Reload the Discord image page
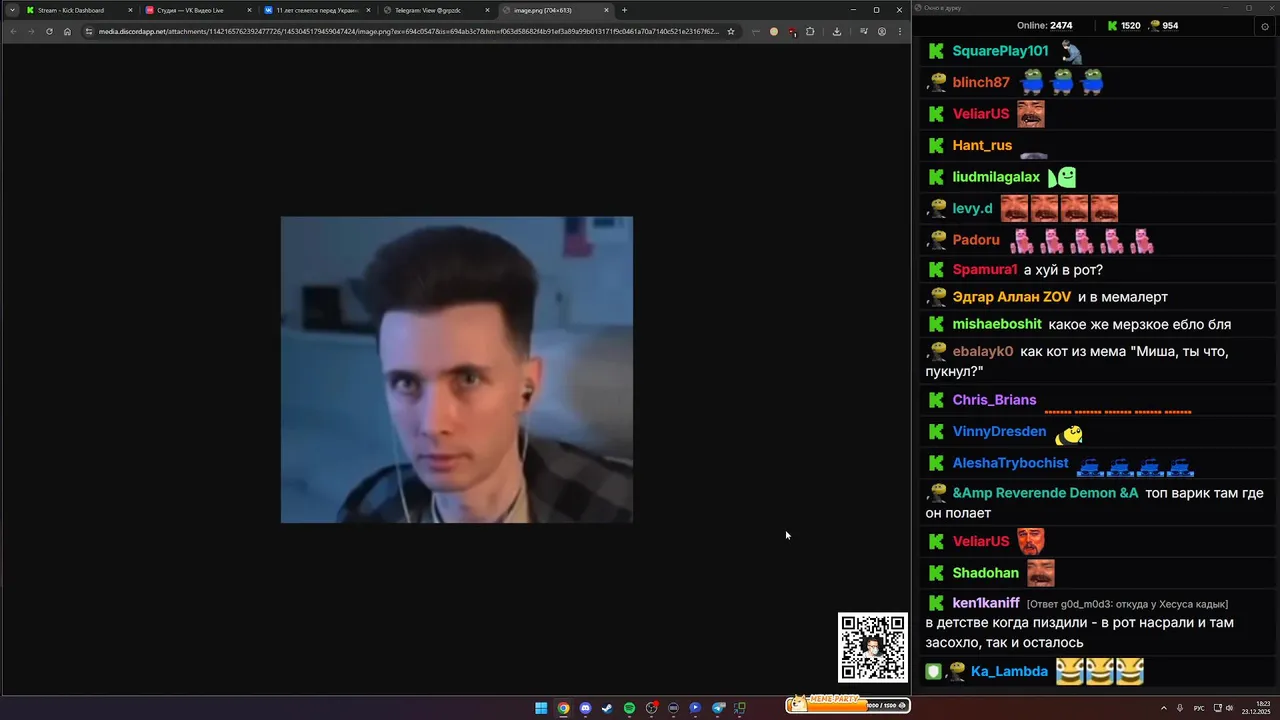 (x=49, y=31)
